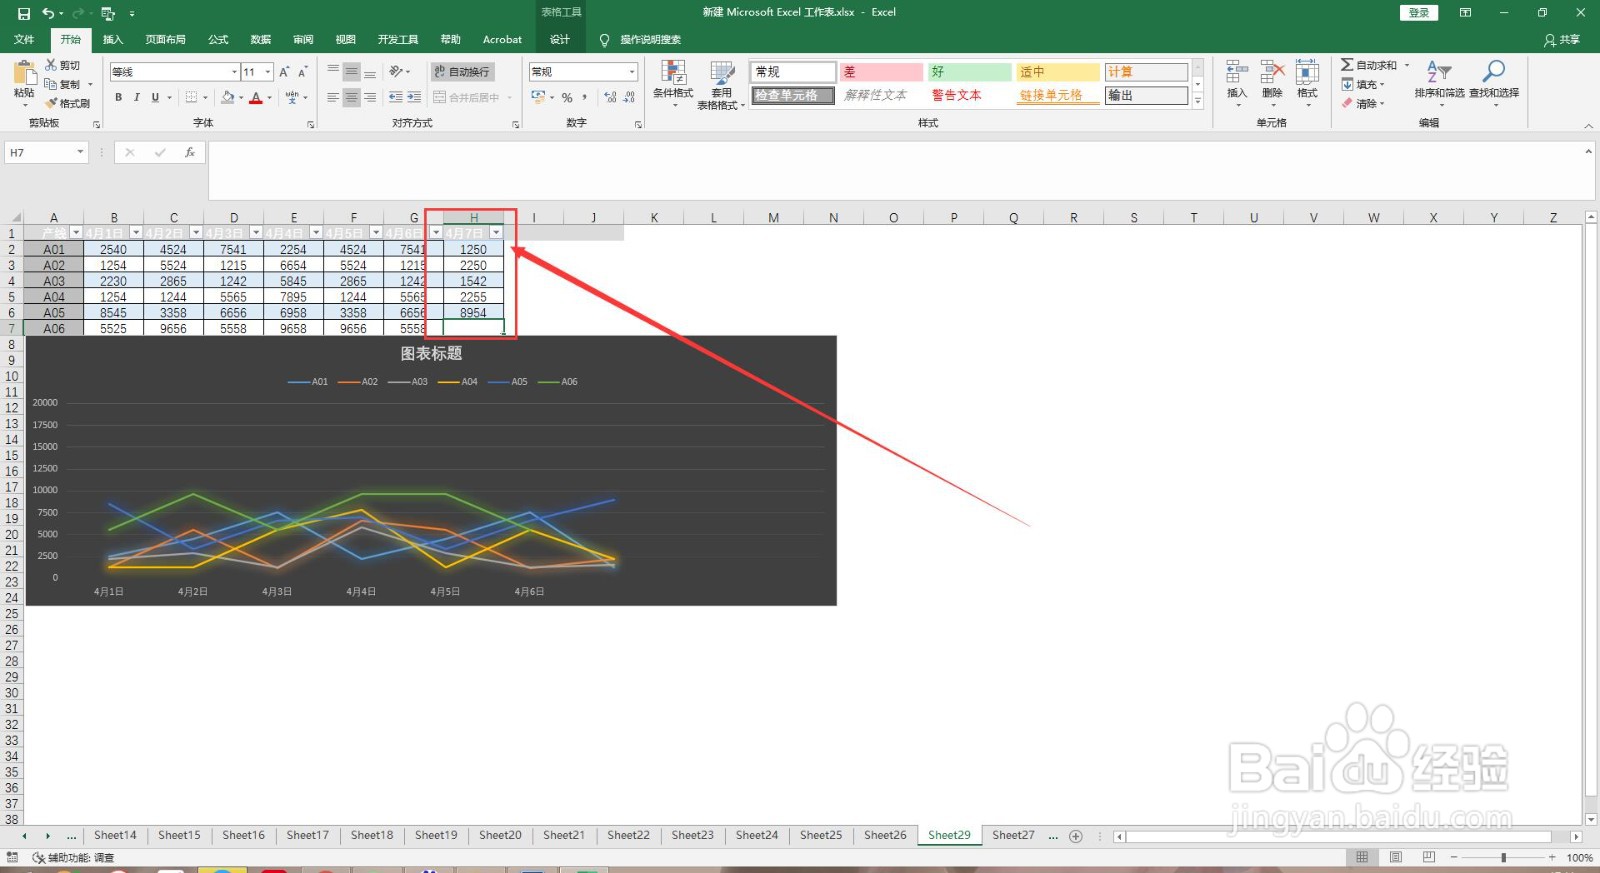Toggle Middle vertical alignment

351,72
